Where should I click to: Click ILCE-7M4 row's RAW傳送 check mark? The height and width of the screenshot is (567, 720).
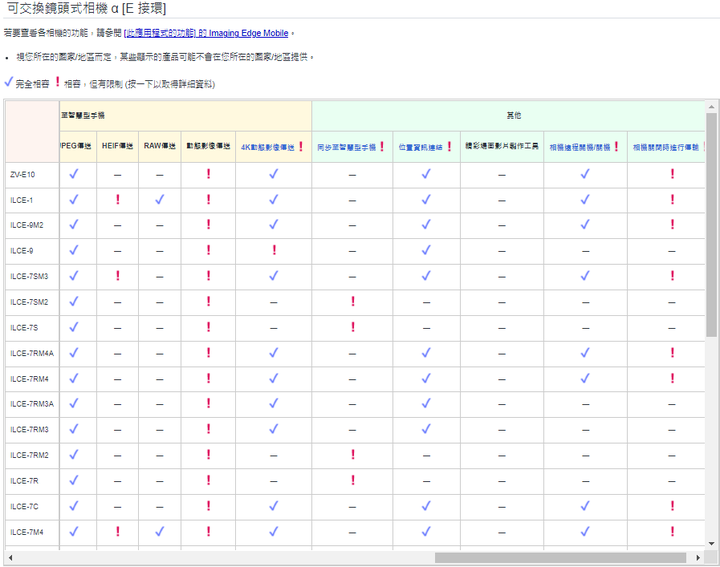click(x=159, y=532)
